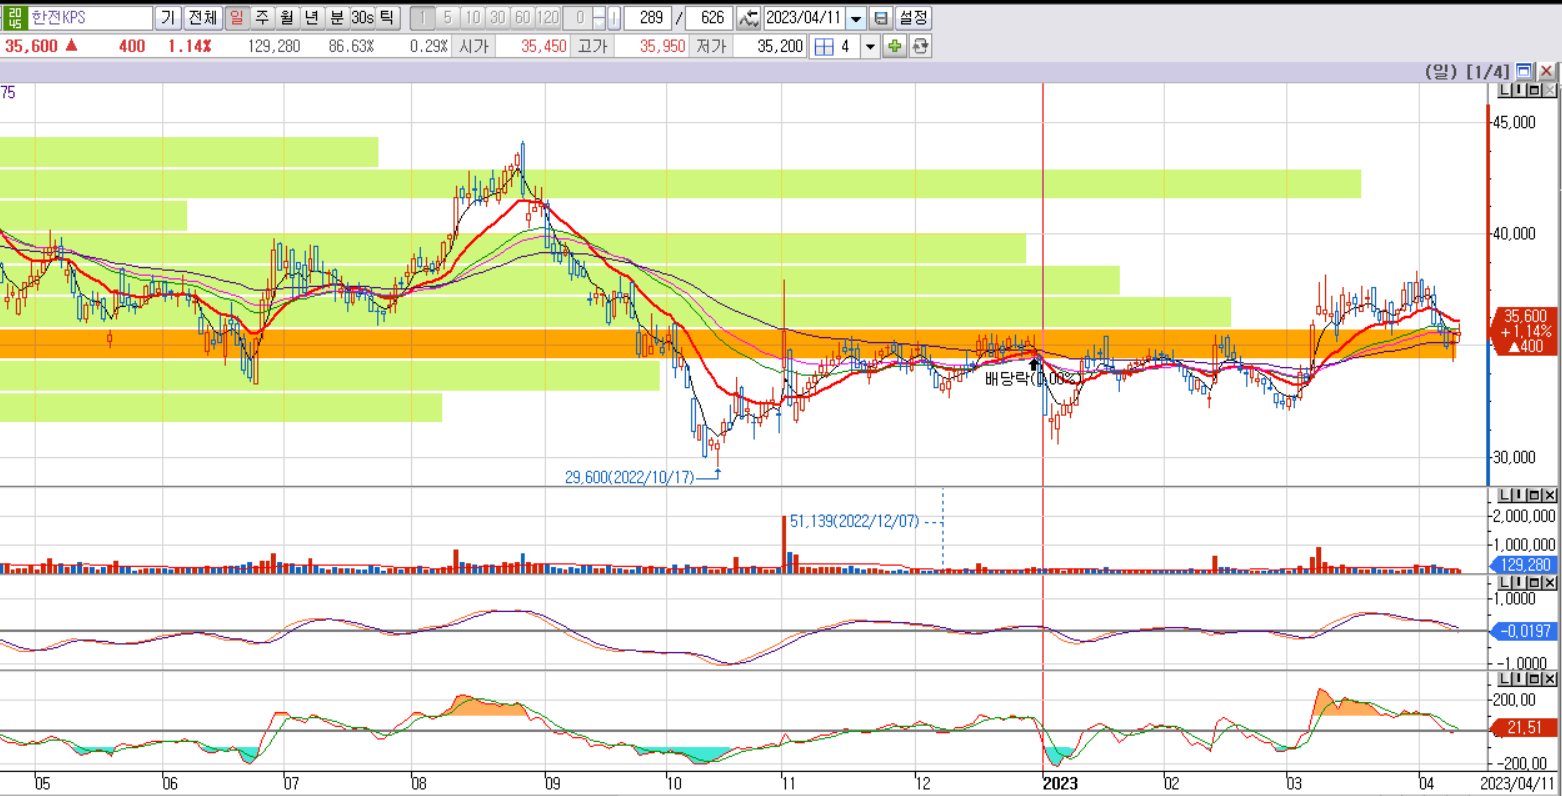
Task: Maximize the bottom indicator panel at 21.51
Action: (x=1534, y=679)
